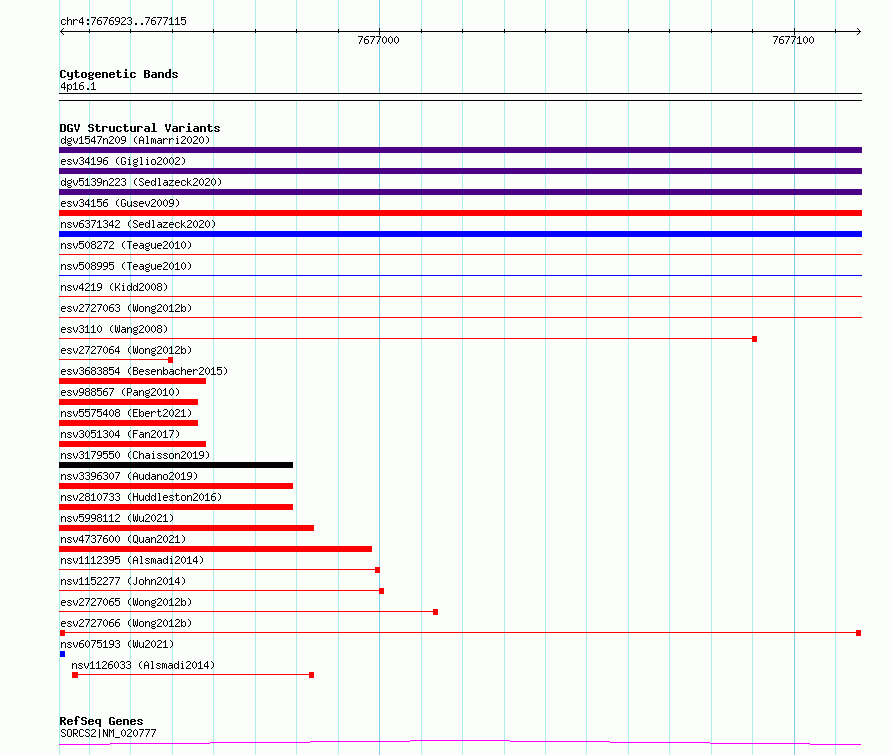The height and width of the screenshot is (755, 890).
Task: Open the SORCS2|NM_020777 gene label
Action: [x=108, y=733]
